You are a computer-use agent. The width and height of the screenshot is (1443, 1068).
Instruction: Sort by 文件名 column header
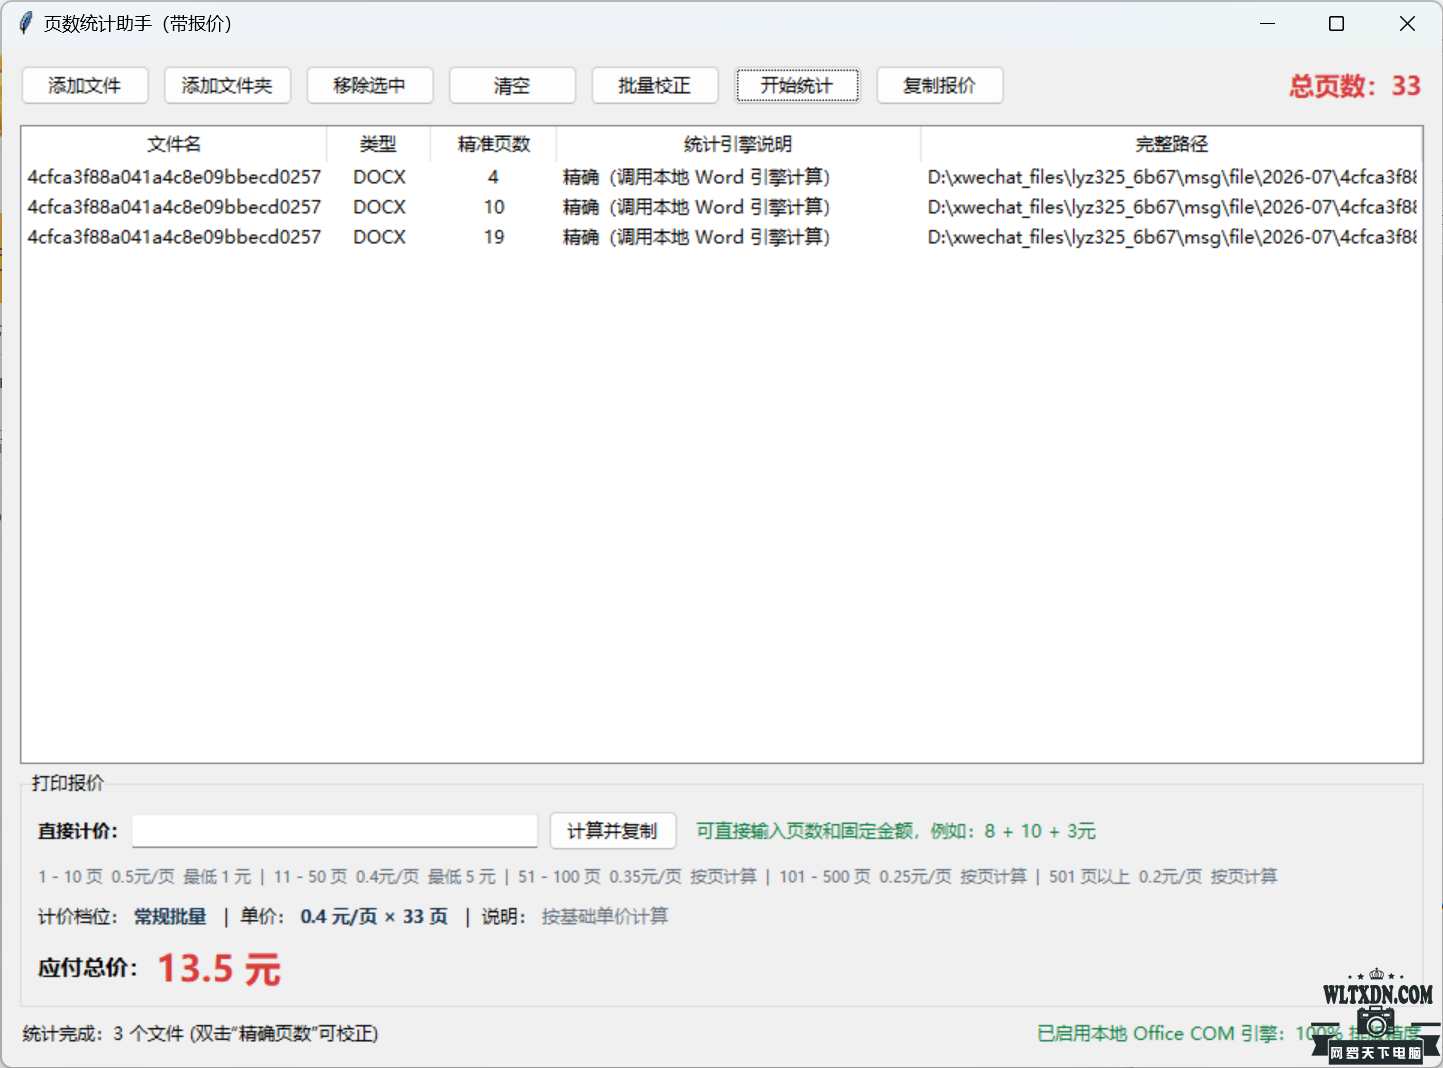tap(174, 144)
